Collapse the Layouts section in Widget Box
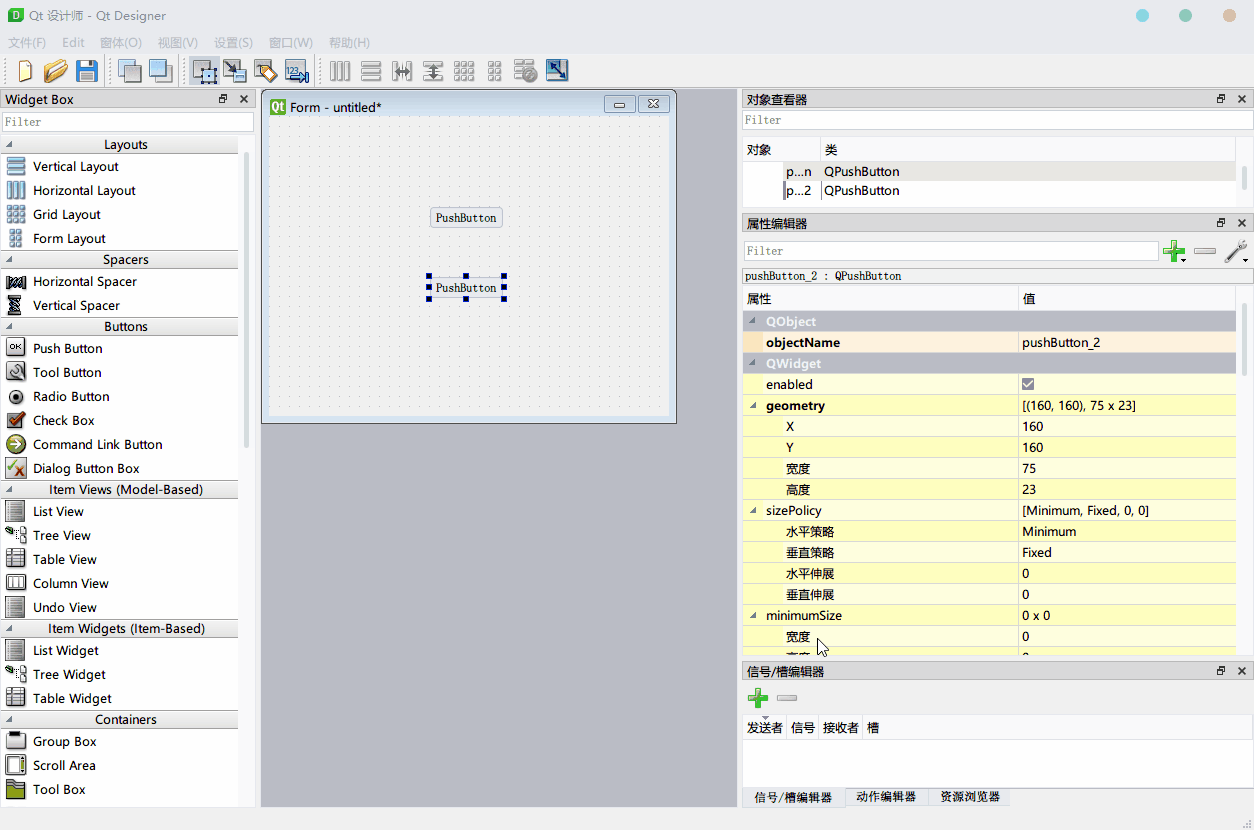The image size is (1254, 830). 8,145
